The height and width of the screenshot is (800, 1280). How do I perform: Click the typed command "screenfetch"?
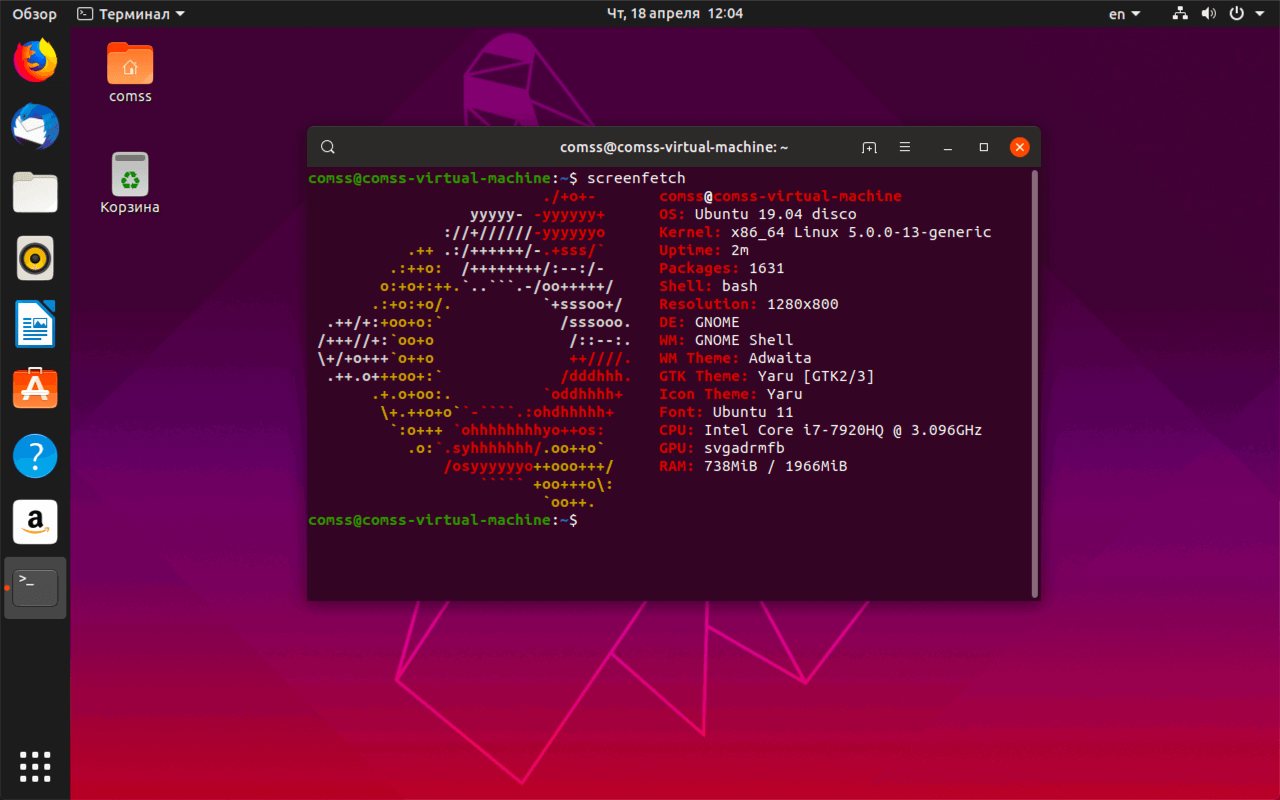pos(636,178)
